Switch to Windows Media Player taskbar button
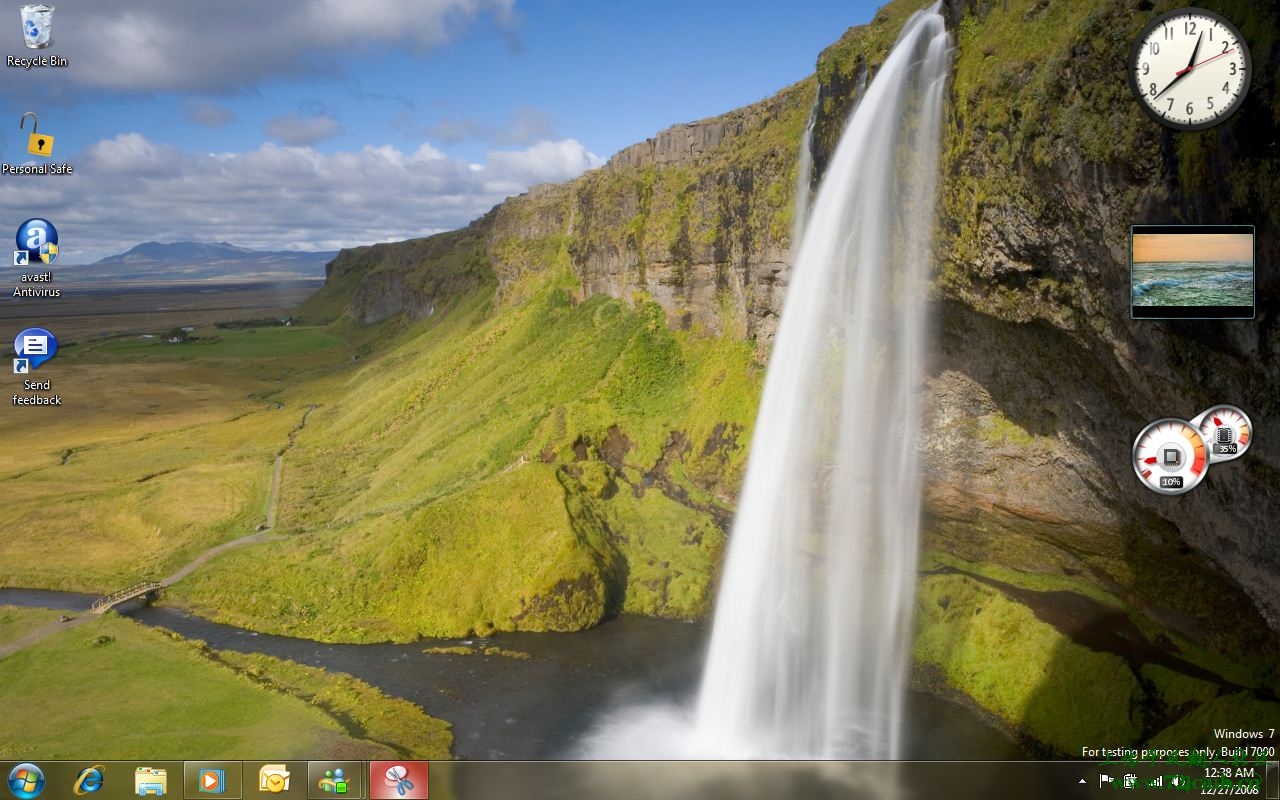This screenshot has width=1280, height=800. click(x=213, y=780)
